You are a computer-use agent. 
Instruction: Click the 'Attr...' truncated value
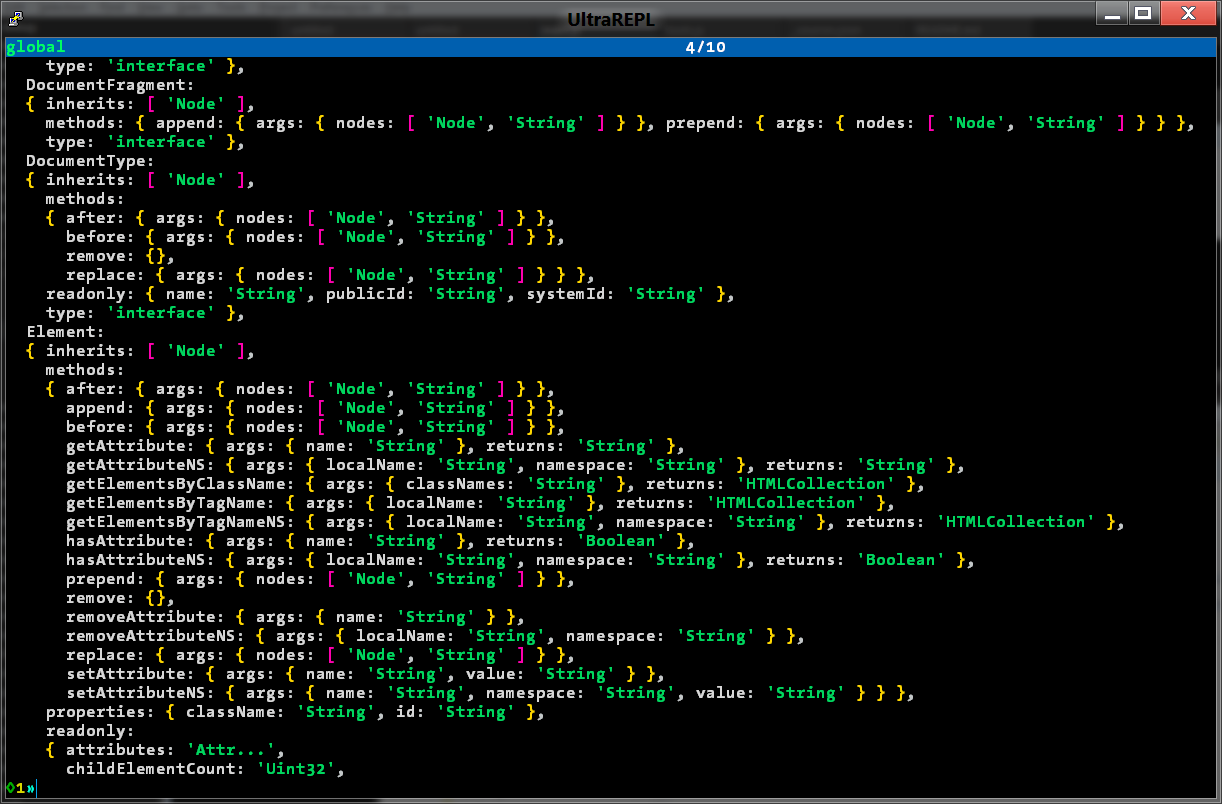coord(231,750)
